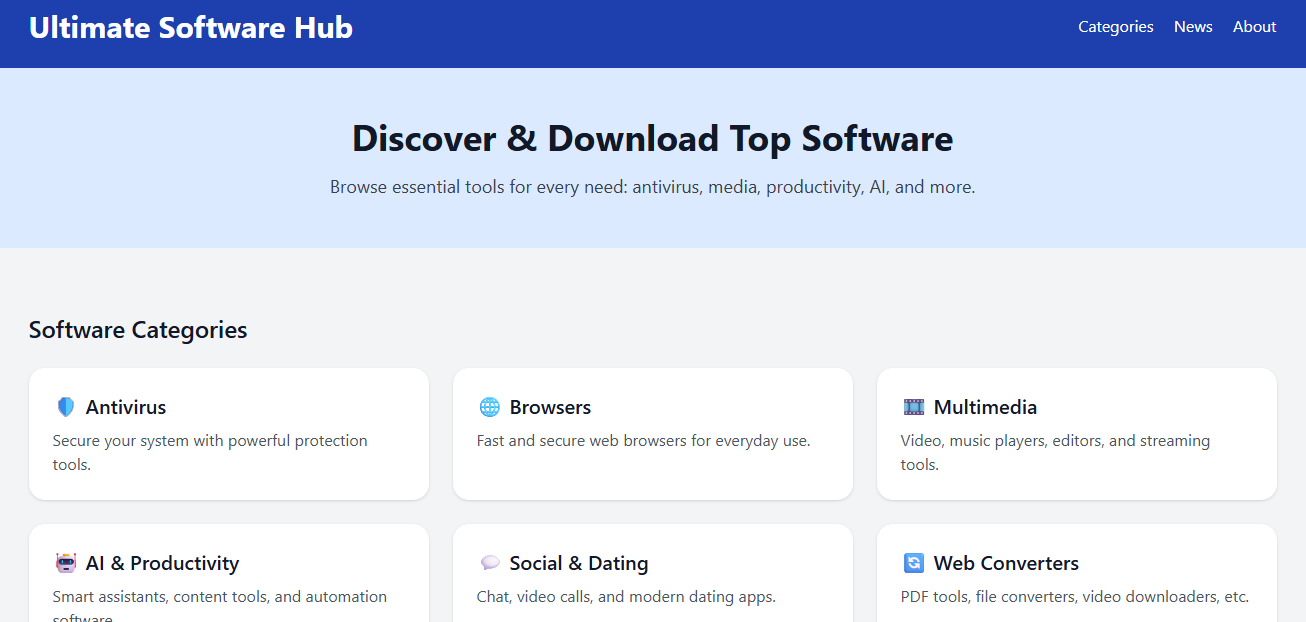This screenshot has height=622, width=1306.
Task: Select the Antivirus category title
Action: (x=126, y=407)
